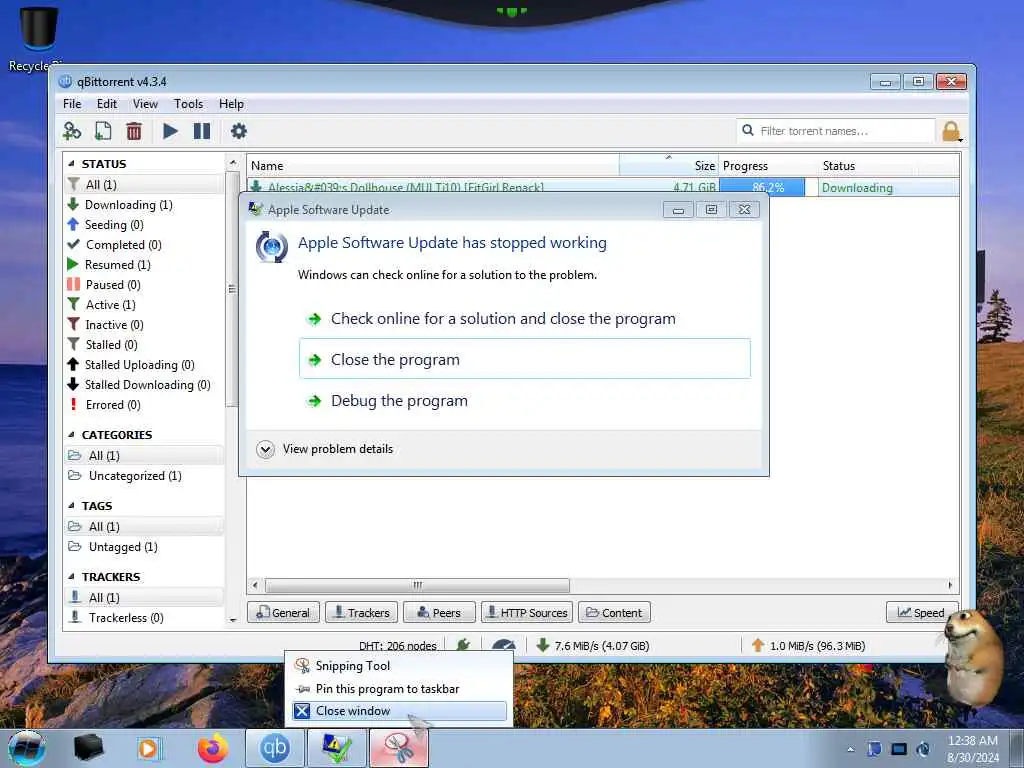Click the Apple Software Update globe icon in dialog

[x=272, y=247]
